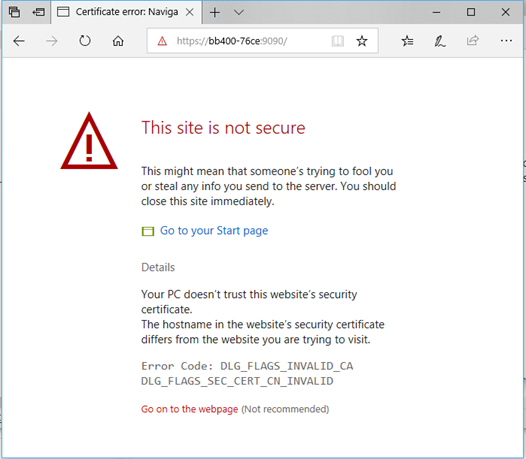Toggle Reading view icon
The width and height of the screenshot is (526, 459).
click(337, 41)
